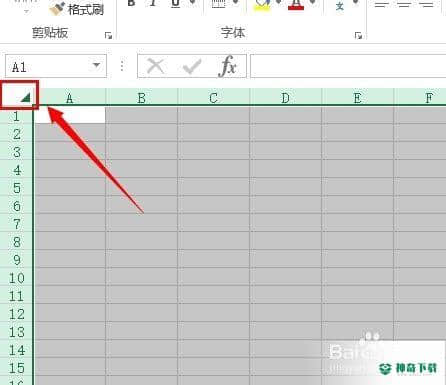Toggle Italic formatting
446x385 pixels.
pyautogui.click(x=153, y=3)
